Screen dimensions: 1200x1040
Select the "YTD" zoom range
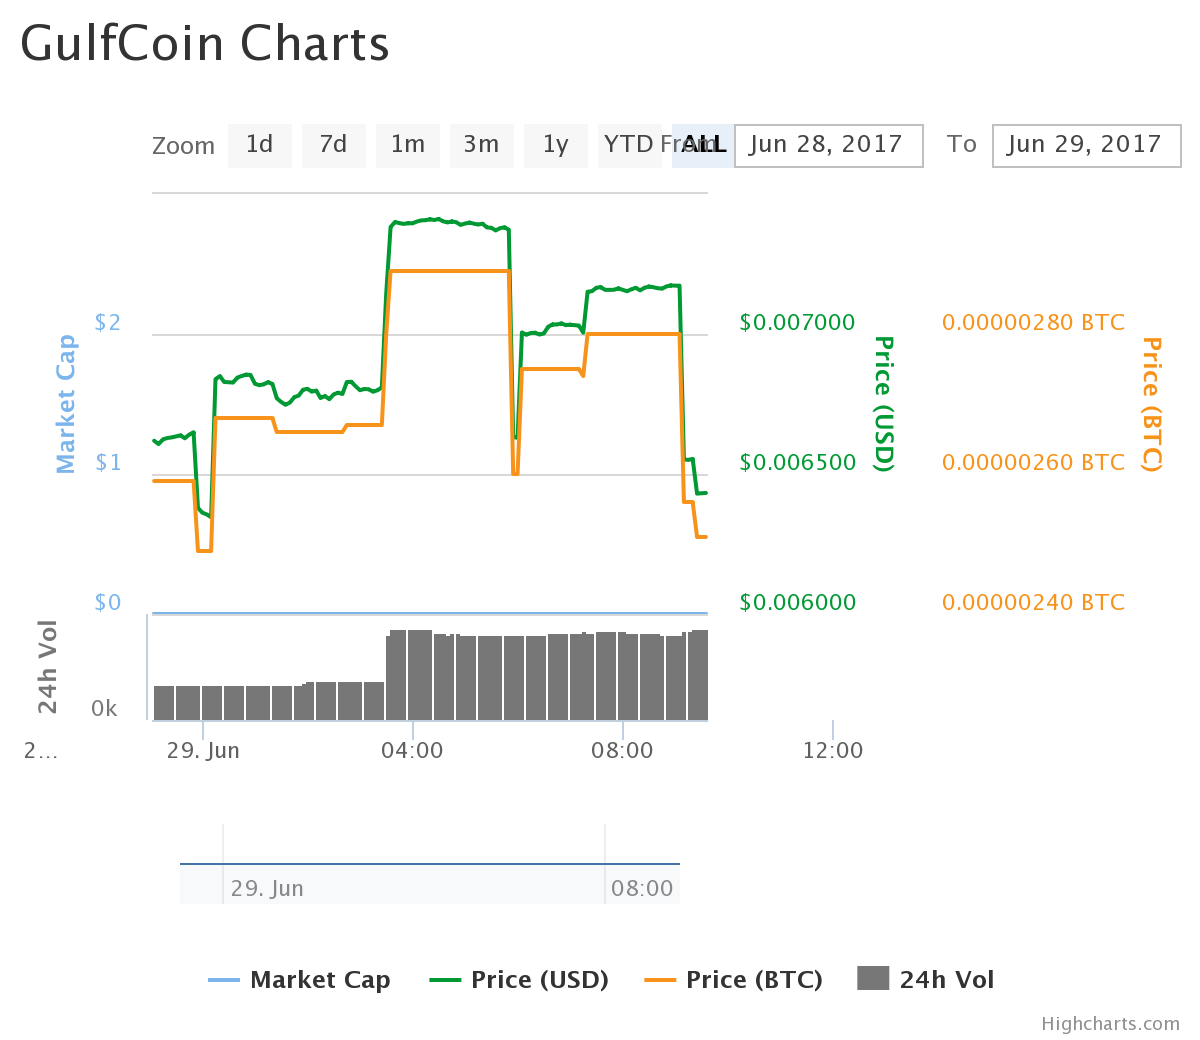[x=629, y=144]
